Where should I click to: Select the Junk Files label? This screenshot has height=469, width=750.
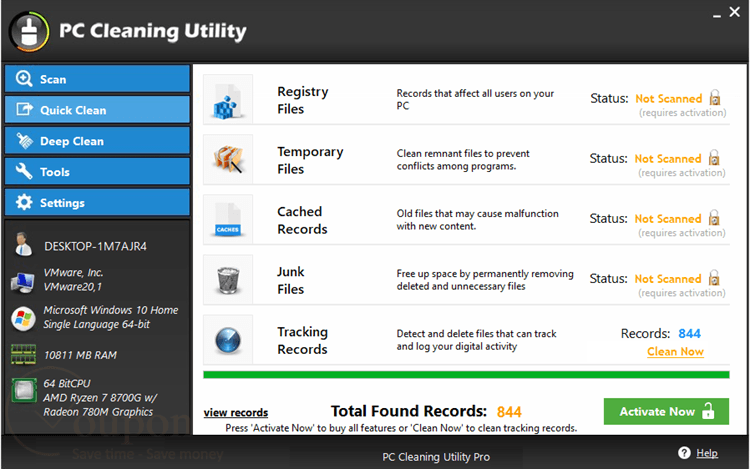(x=290, y=280)
